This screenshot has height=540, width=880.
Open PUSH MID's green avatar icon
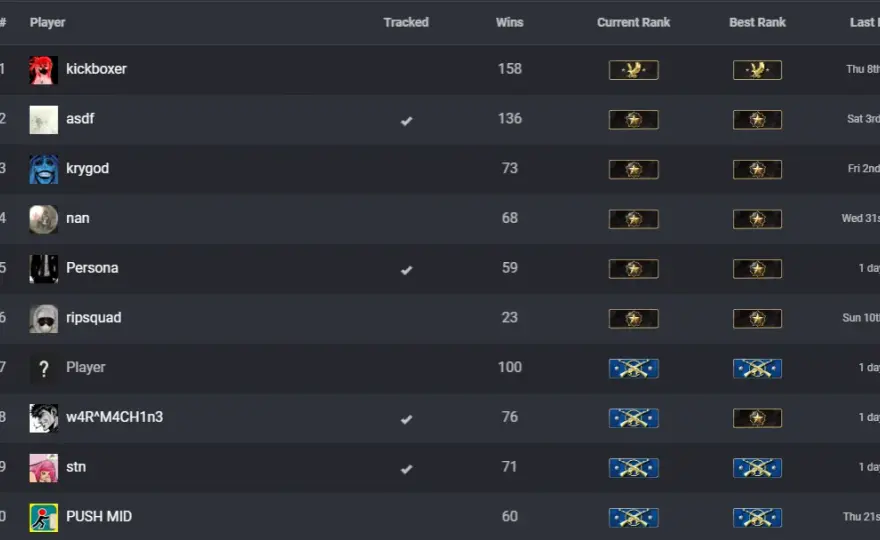(x=43, y=518)
